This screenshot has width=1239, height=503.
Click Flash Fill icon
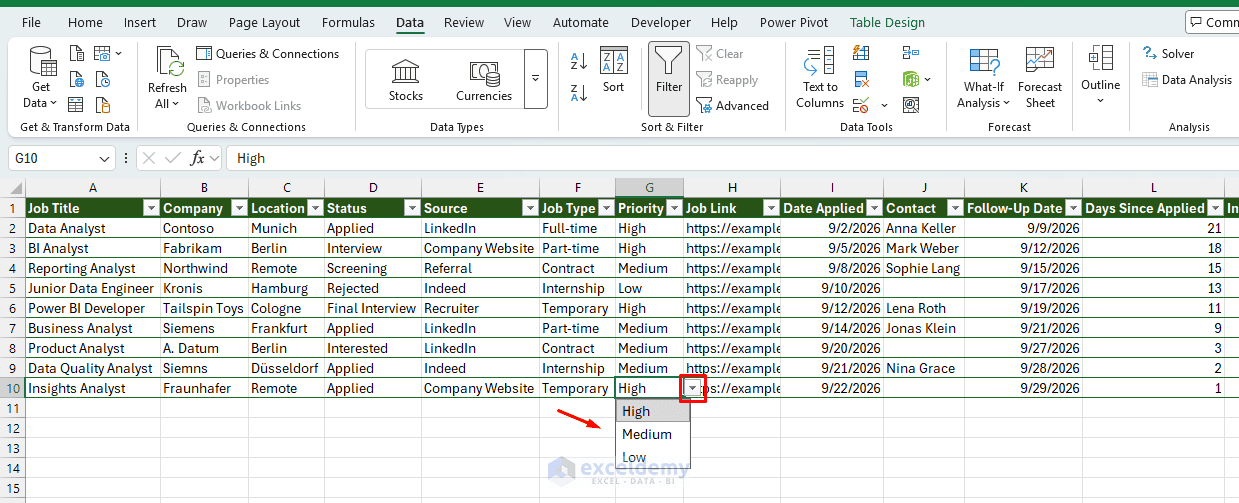click(861, 54)
